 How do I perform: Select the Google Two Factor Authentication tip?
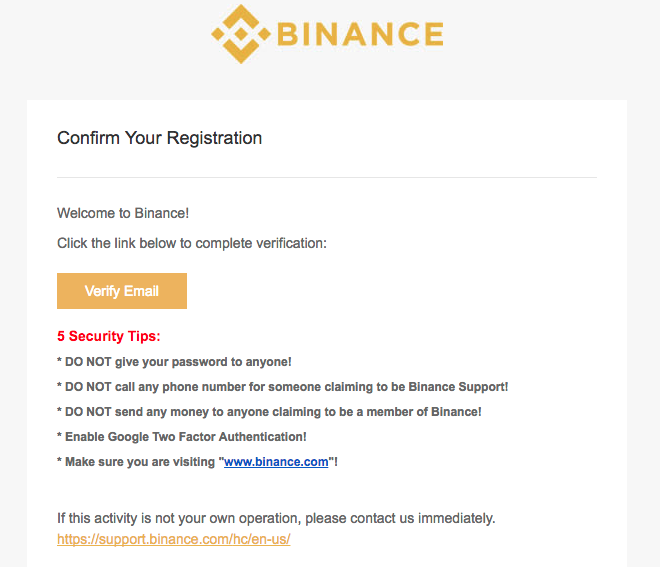point(182,437)
